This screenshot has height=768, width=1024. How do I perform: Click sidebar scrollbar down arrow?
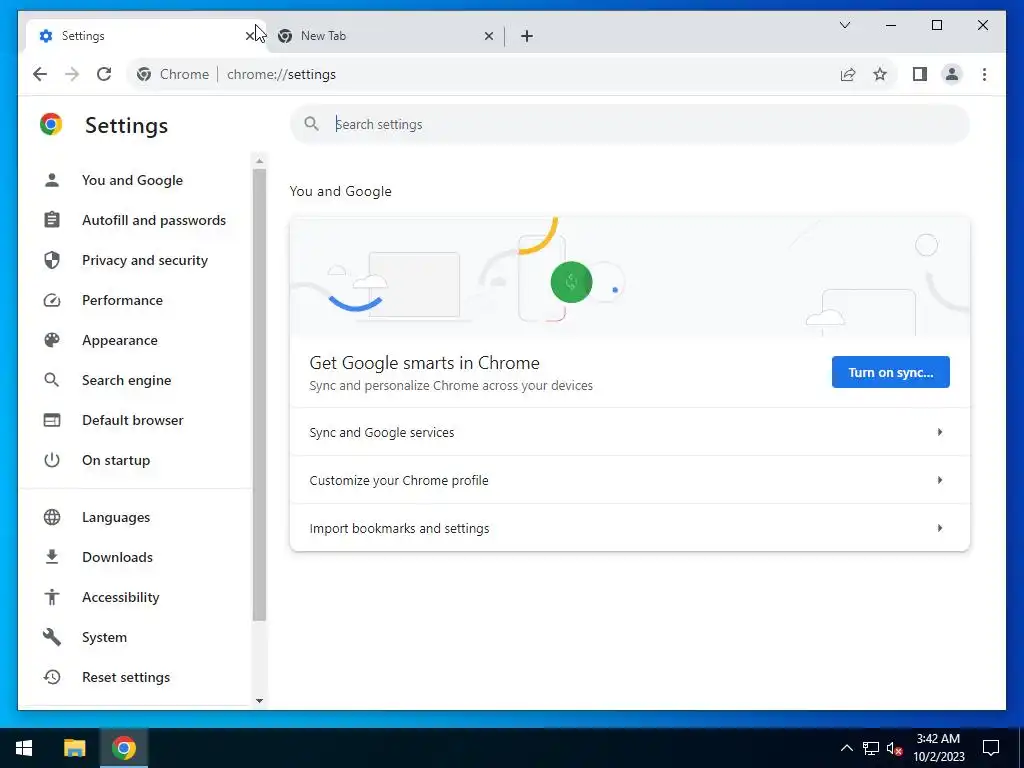tap(259, 701)
